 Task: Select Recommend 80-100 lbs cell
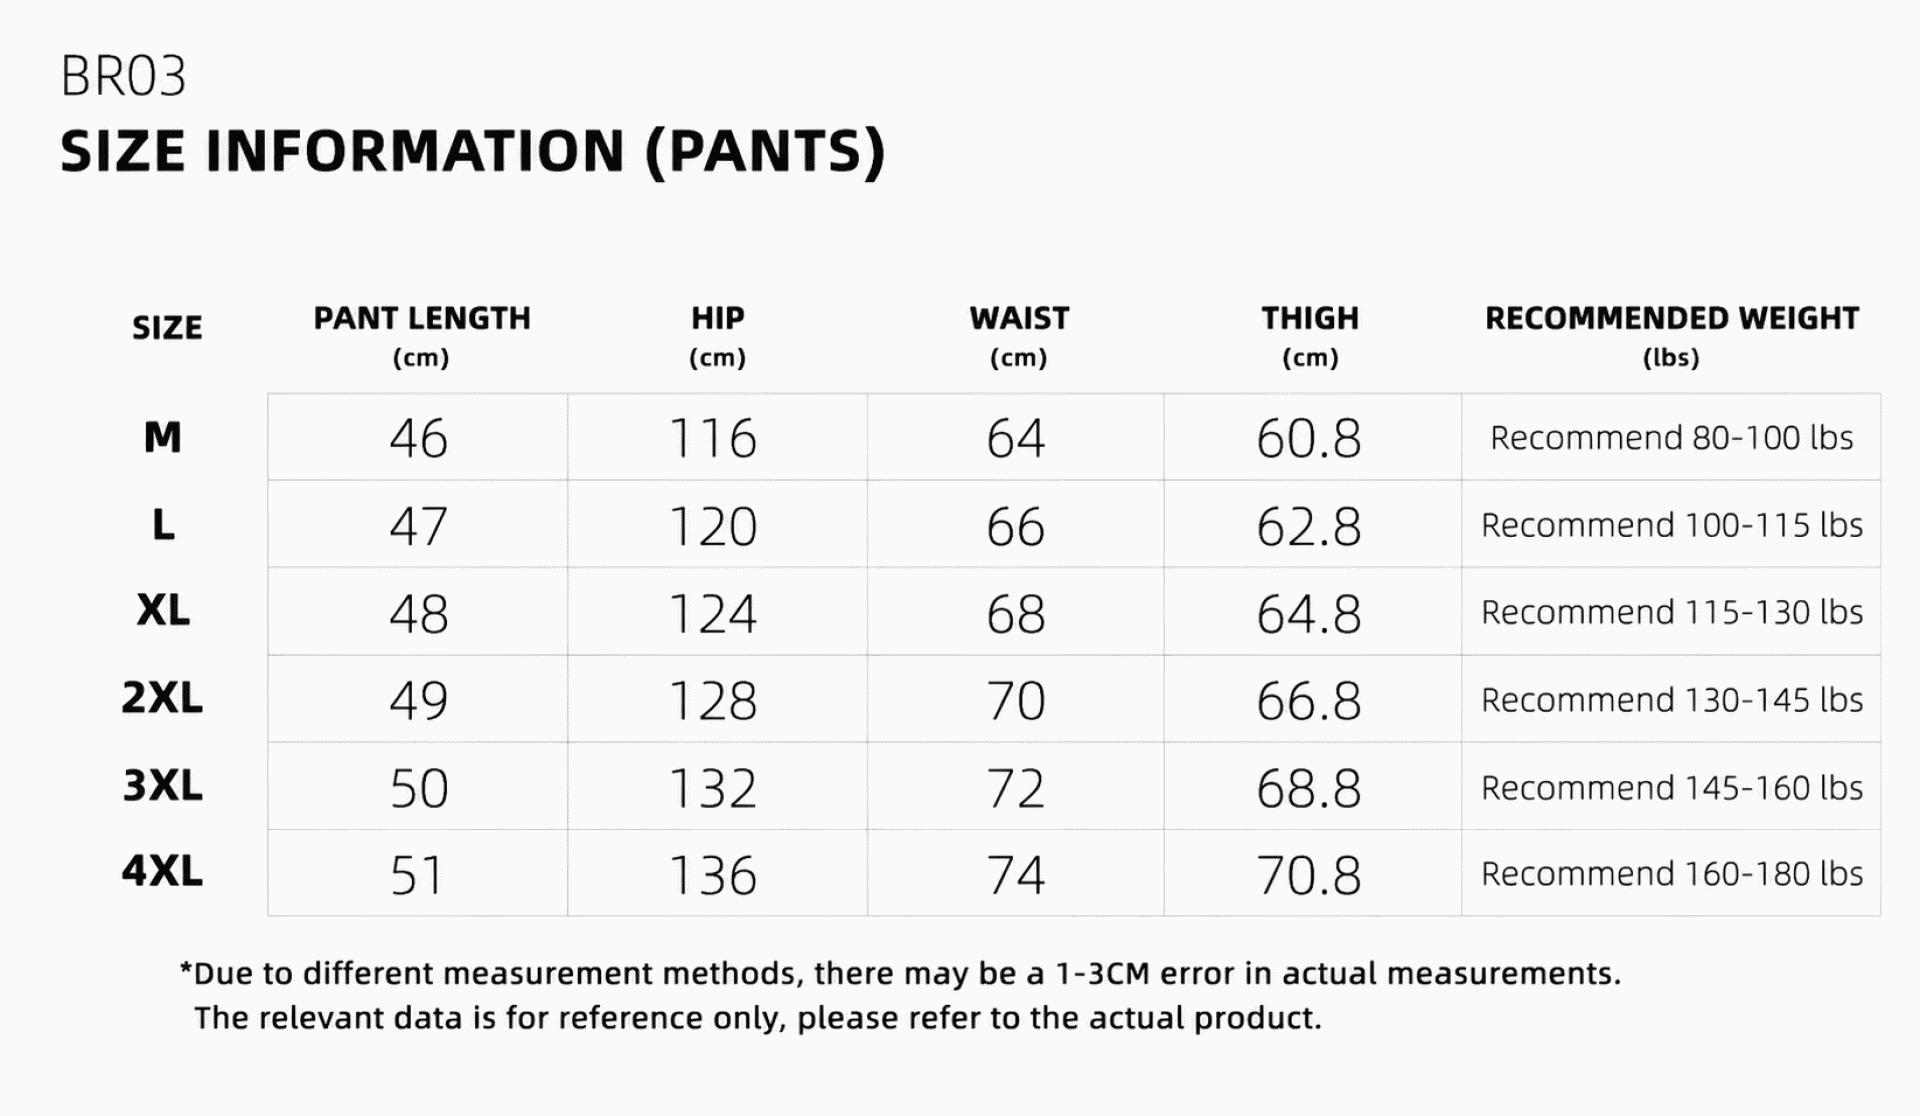(1671, 437)
